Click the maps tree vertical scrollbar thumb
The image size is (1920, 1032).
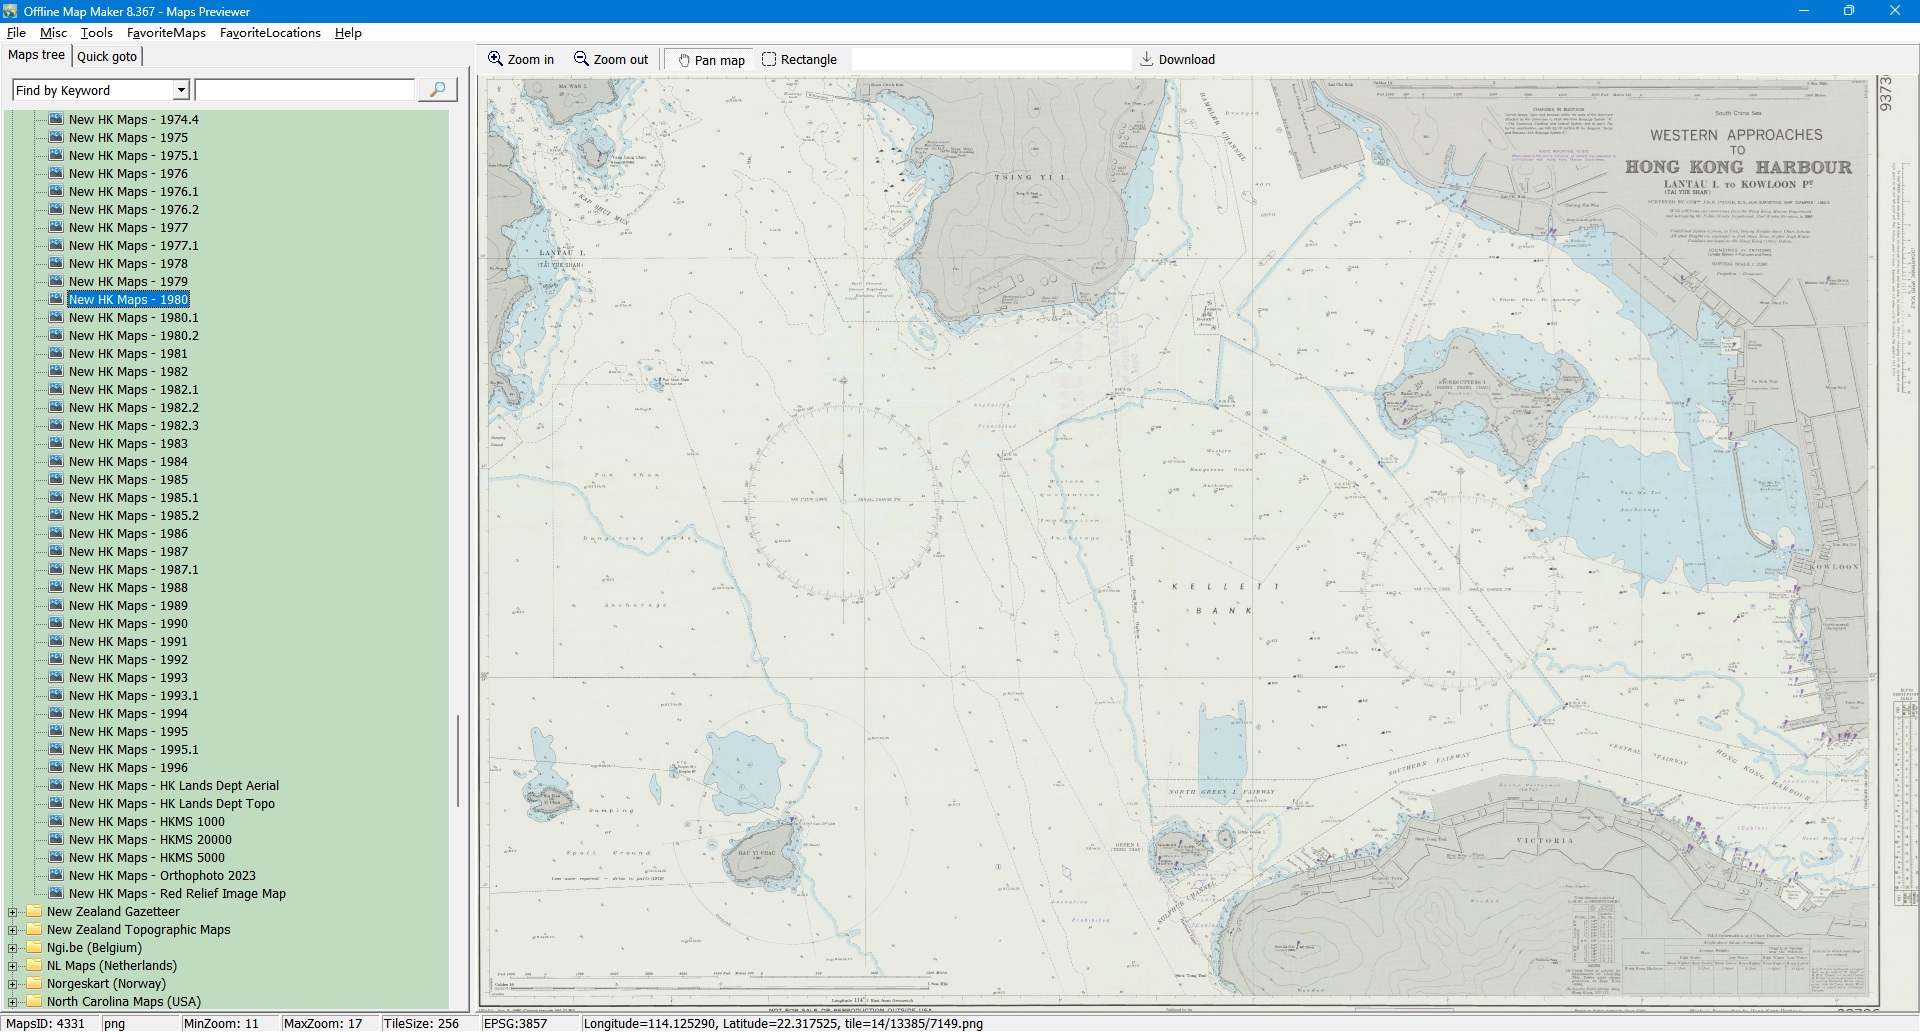[x=458, y=760]
